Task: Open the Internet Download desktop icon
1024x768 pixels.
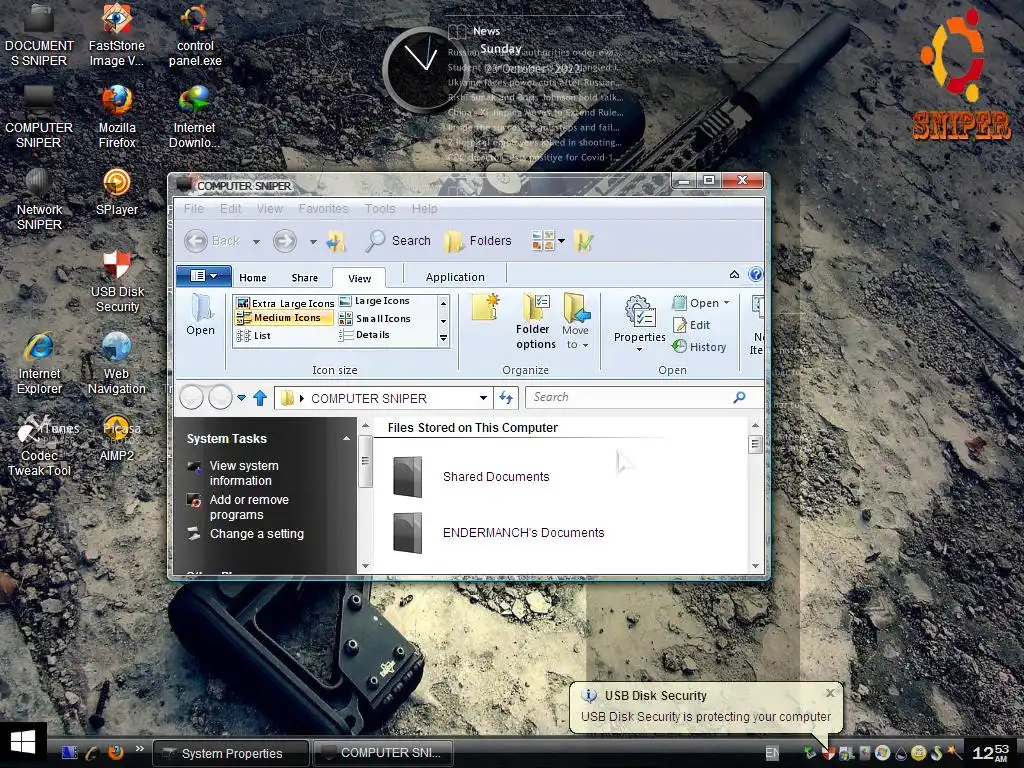Action: tap(195, 116)
